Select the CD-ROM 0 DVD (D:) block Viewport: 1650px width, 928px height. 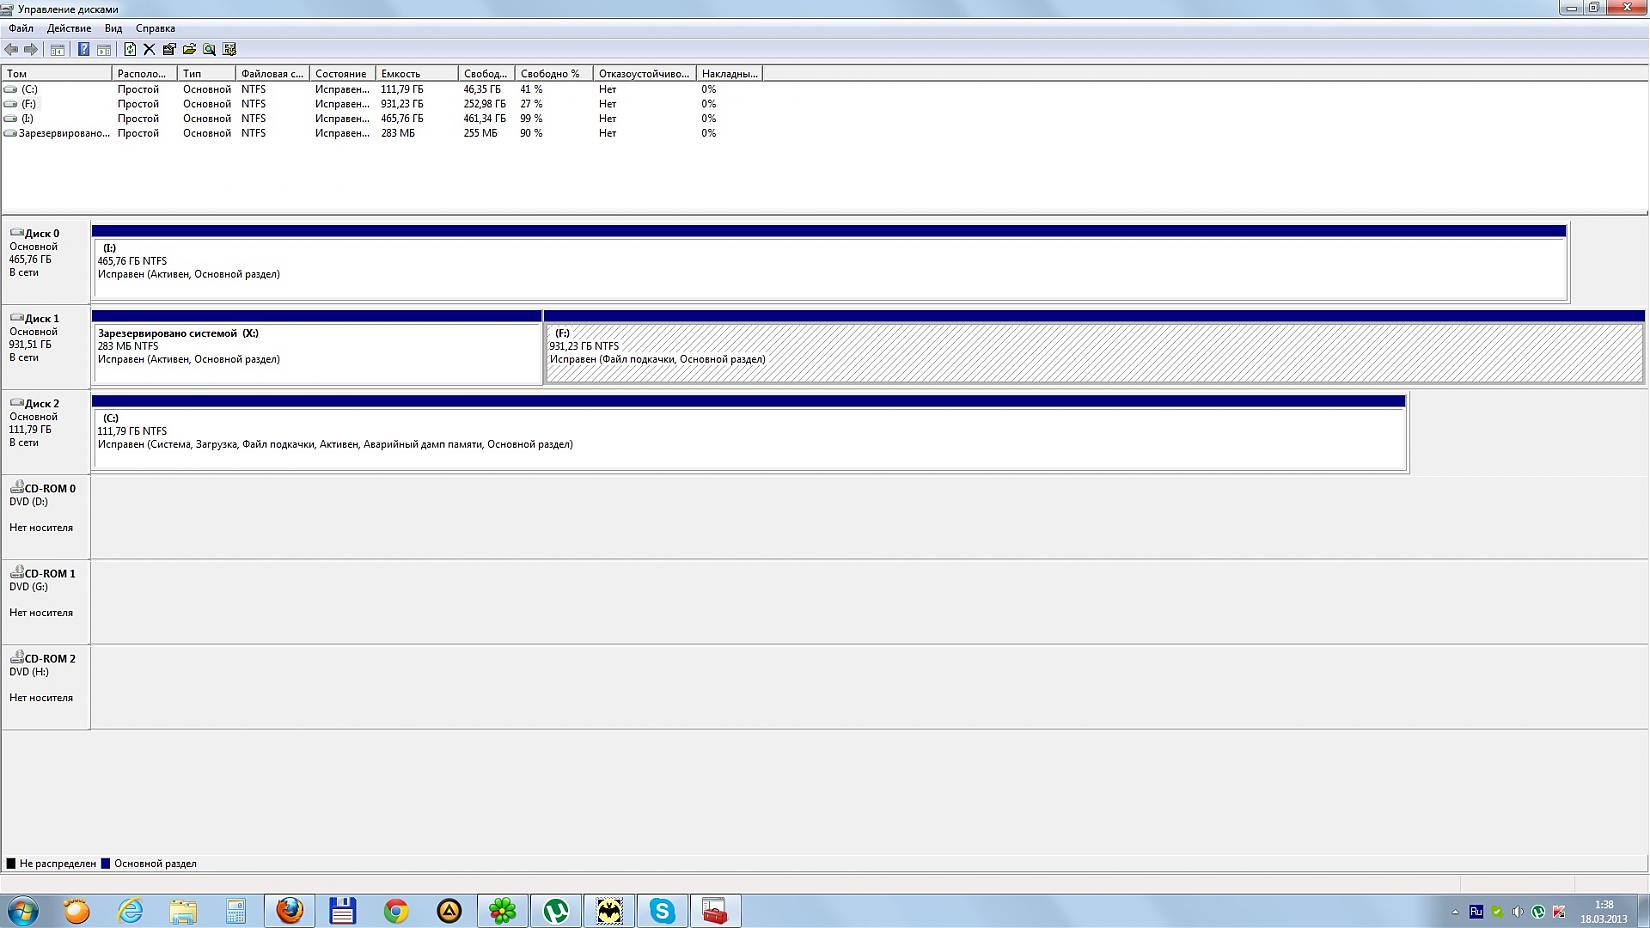46,517
